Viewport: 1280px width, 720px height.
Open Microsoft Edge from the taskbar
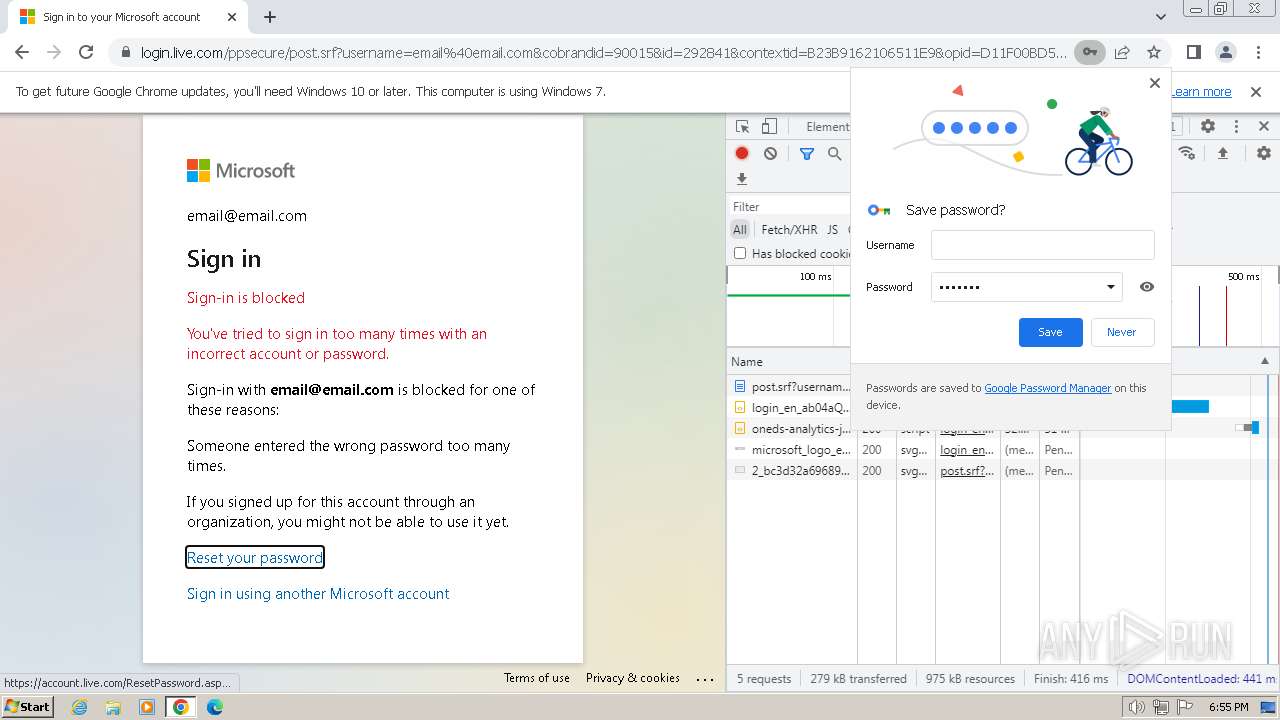point(215,707)
